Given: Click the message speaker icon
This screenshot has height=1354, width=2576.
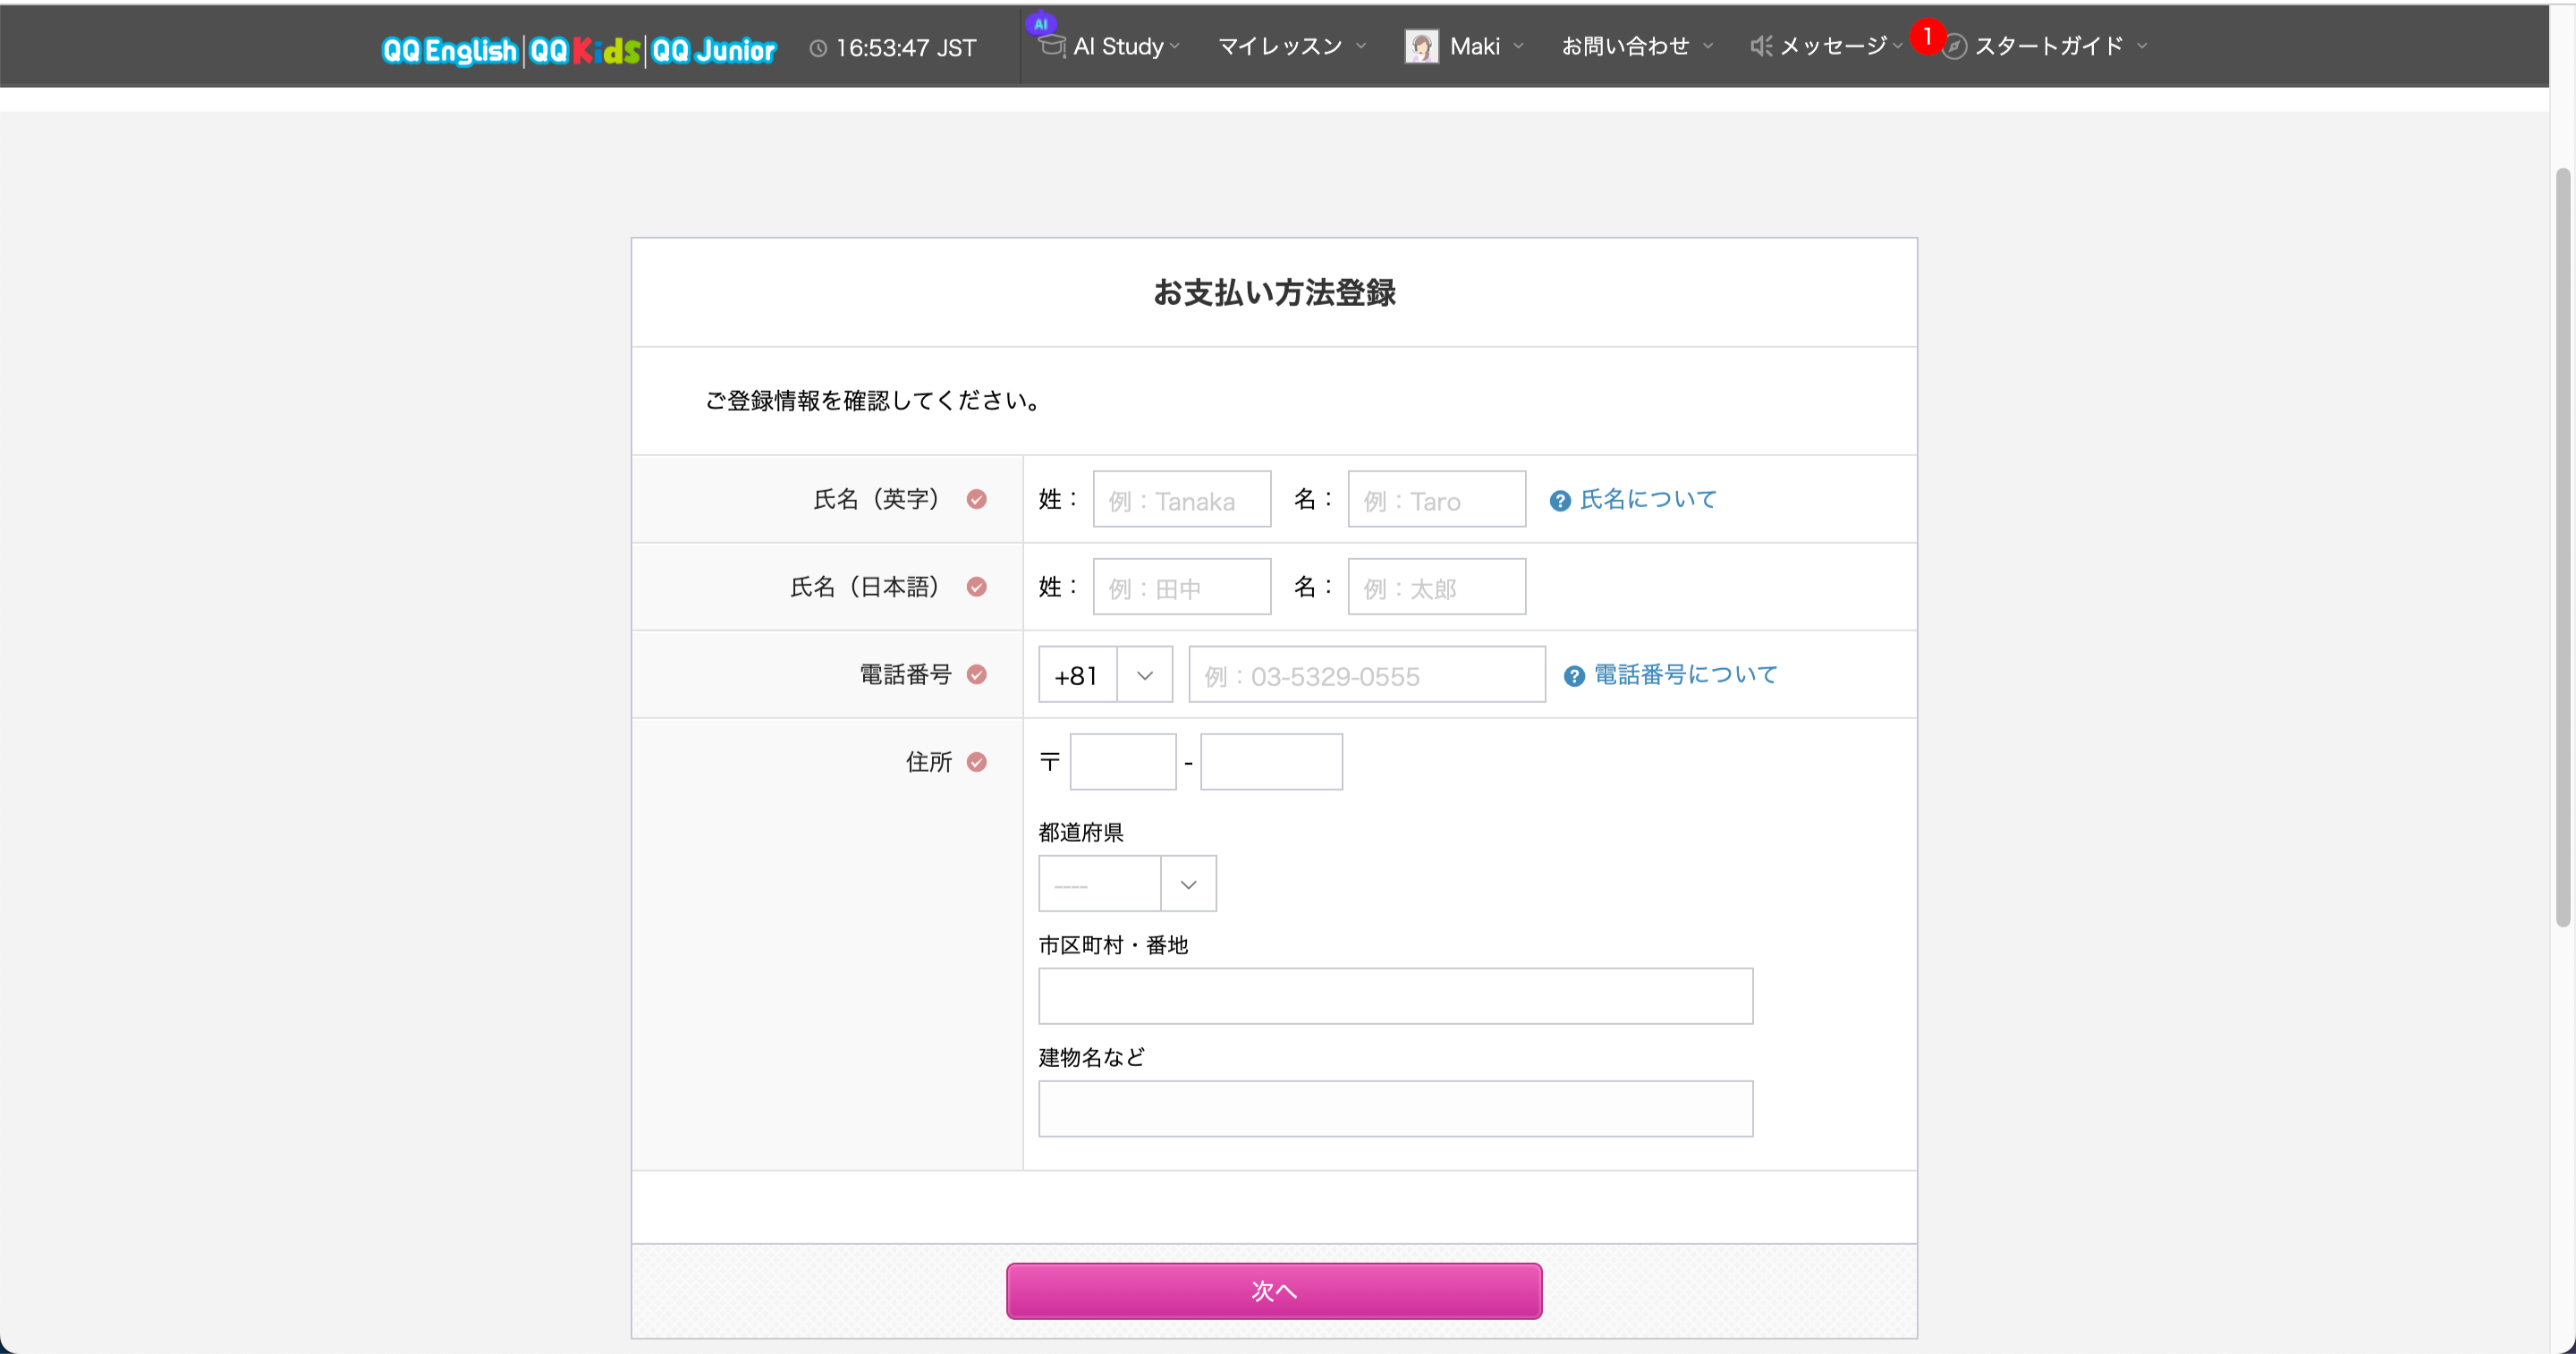Looking at the screenshot, I should 1761,46.
